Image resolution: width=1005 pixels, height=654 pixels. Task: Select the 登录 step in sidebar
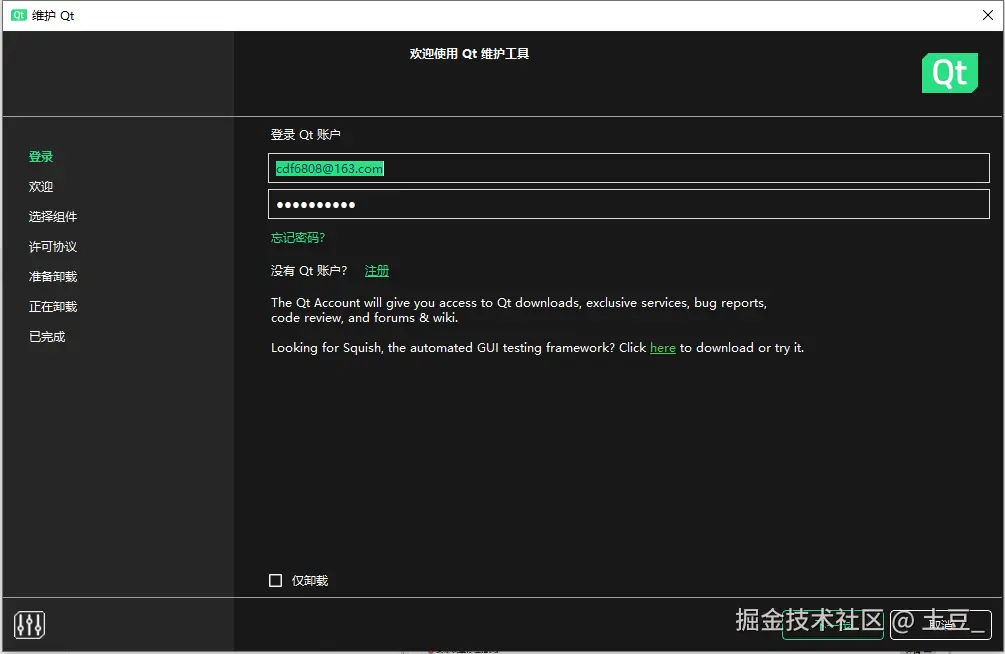coord(41,156)
